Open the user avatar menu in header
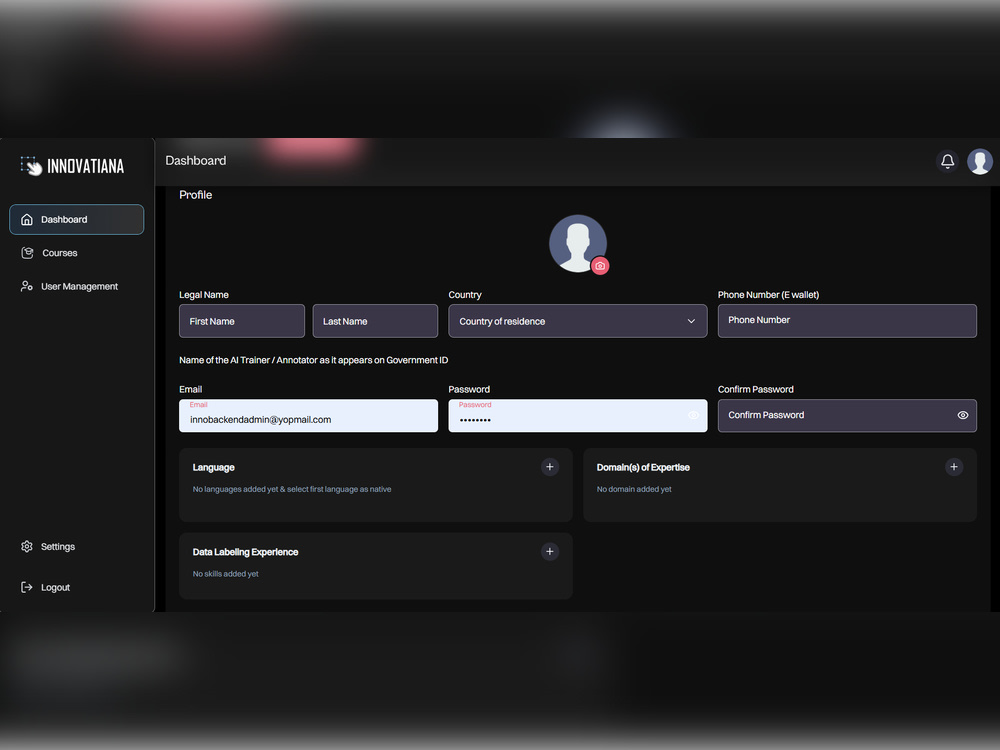 (980, 161)
